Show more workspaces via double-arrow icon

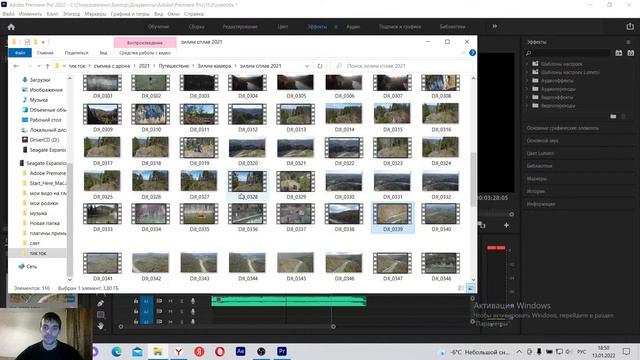(x=495, y=27)
